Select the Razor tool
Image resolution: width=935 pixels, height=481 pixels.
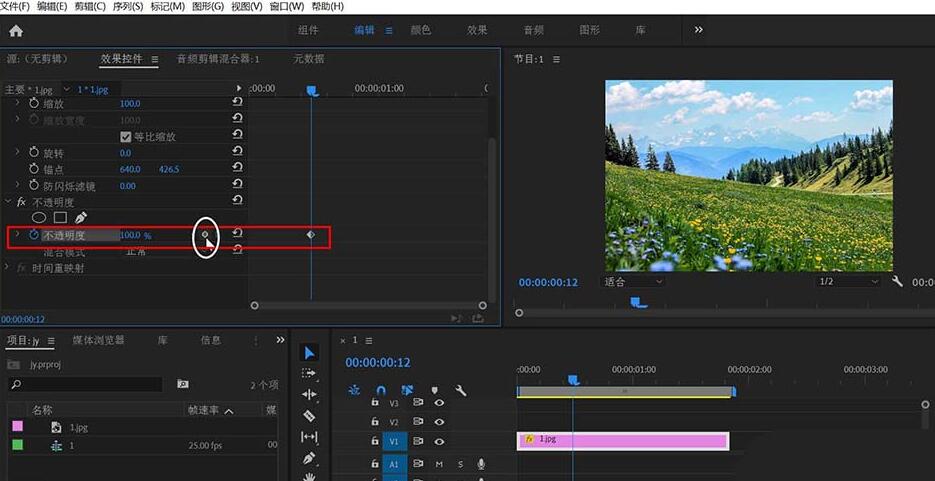pyautogui.click(x=309, y=415)
